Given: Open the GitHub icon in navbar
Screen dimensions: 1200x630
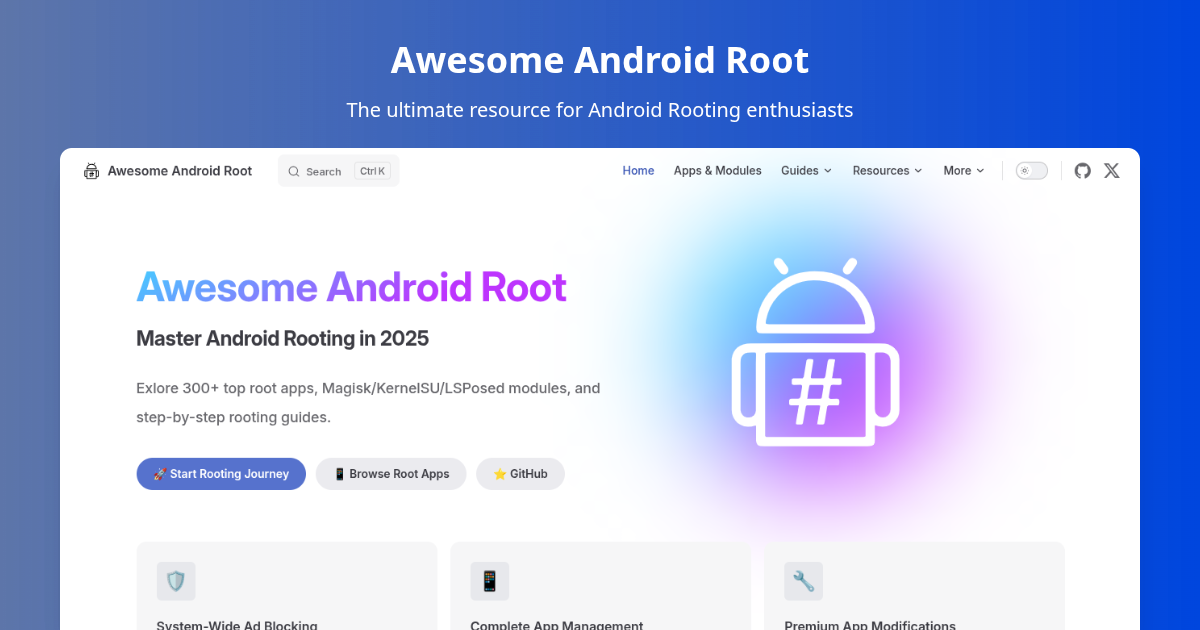Looking at the screenshot, I should coord(1082,171).
